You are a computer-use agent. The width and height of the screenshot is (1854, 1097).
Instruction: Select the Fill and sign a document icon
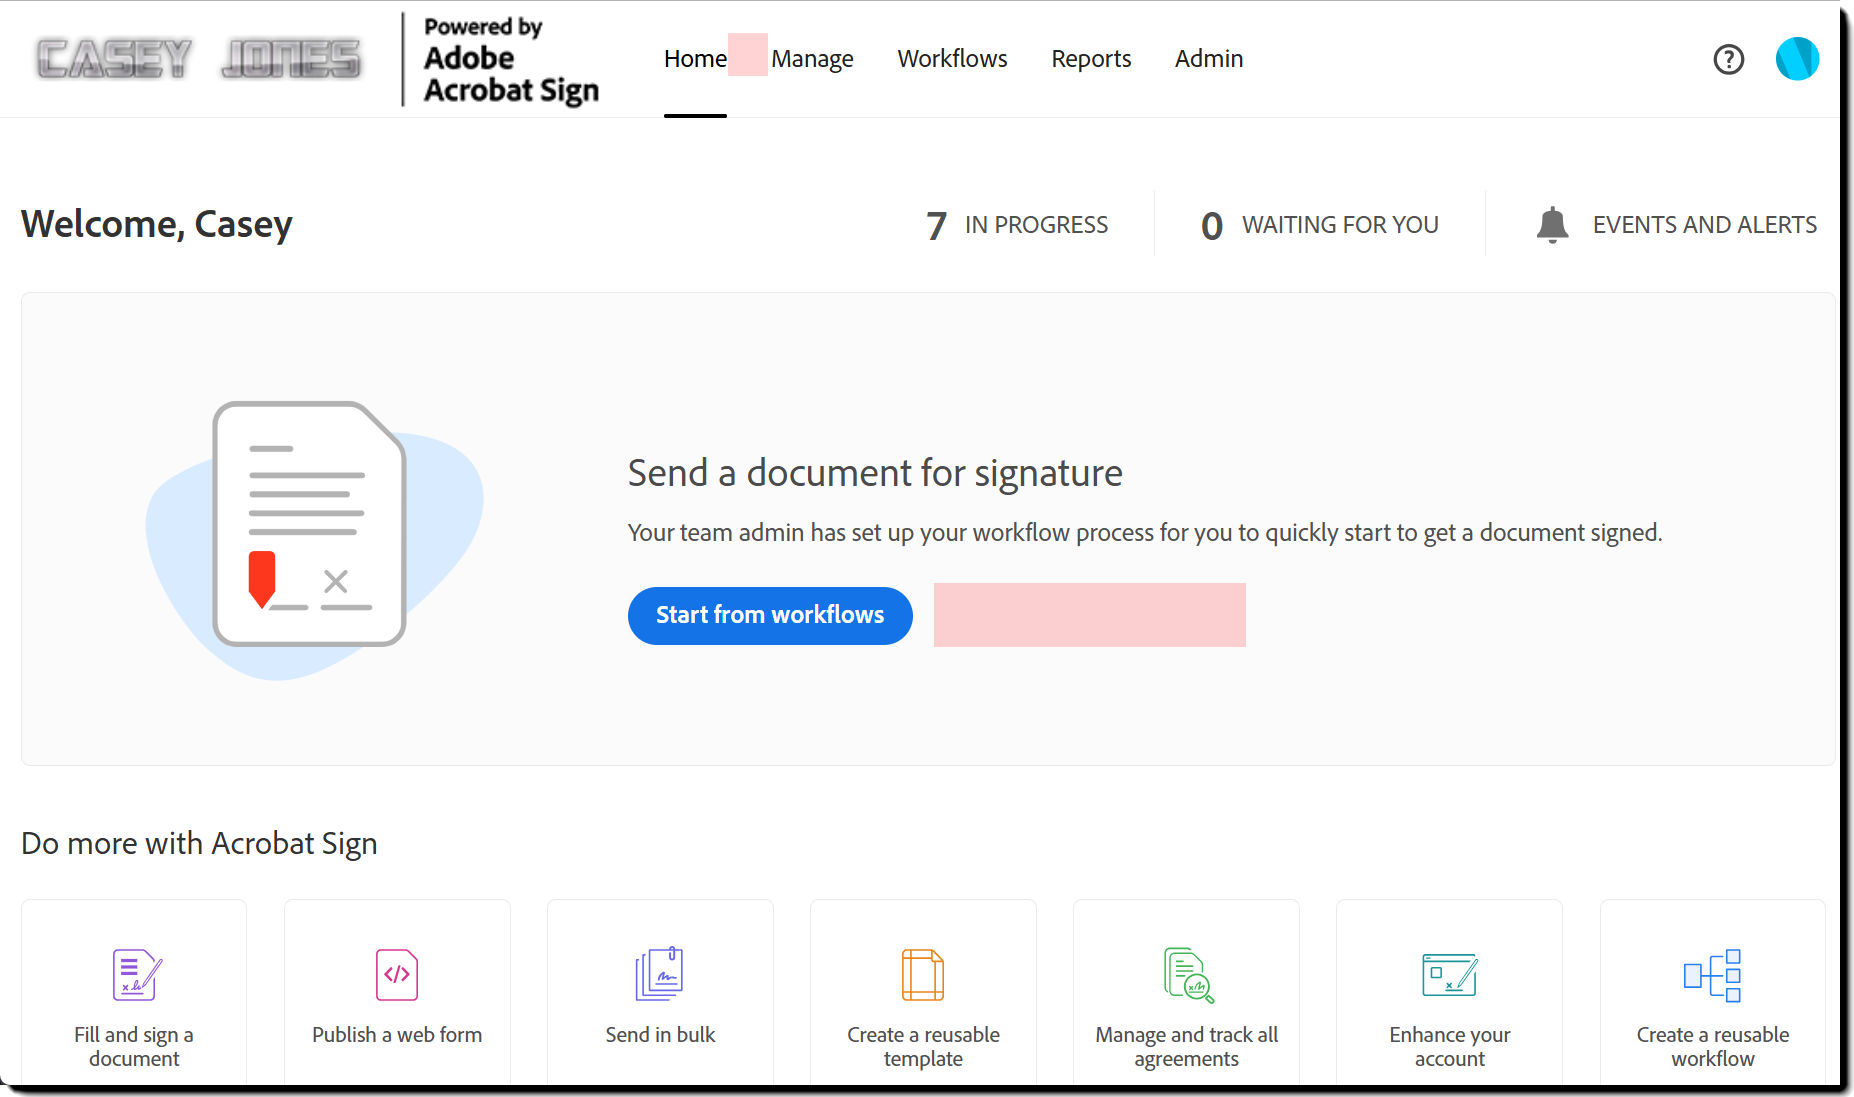(133, 975)
